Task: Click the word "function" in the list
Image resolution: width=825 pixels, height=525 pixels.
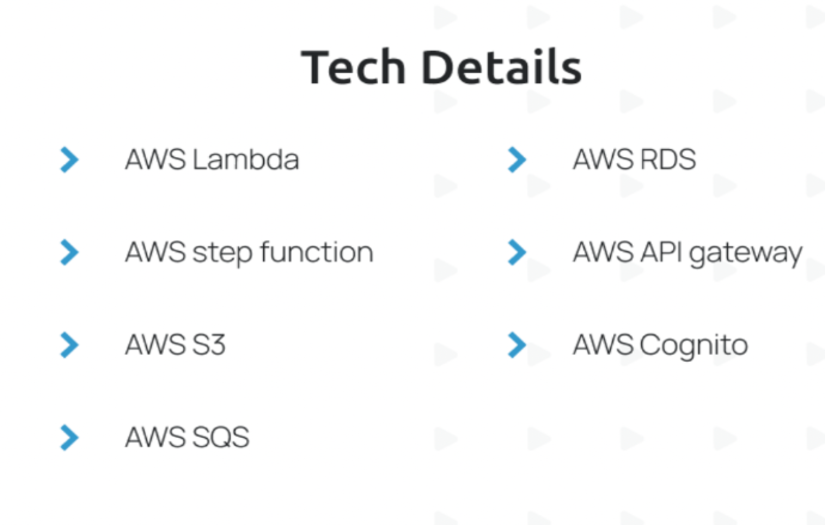Action: point(316,252)
